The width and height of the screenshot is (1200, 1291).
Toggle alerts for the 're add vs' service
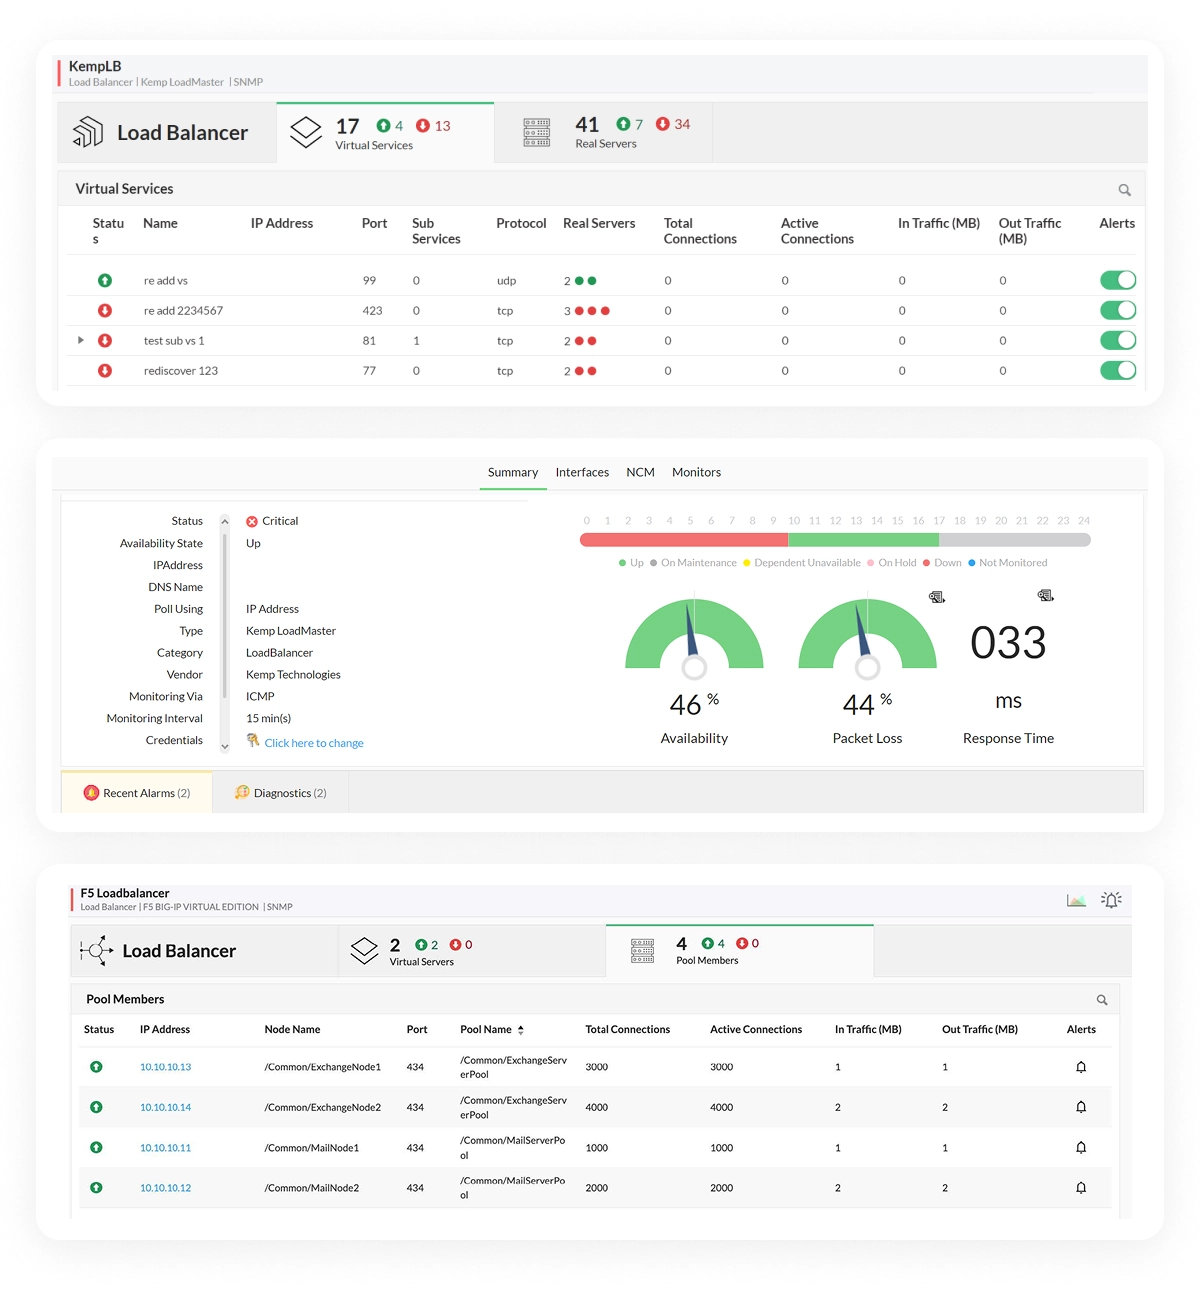(x=1117, y=280)
